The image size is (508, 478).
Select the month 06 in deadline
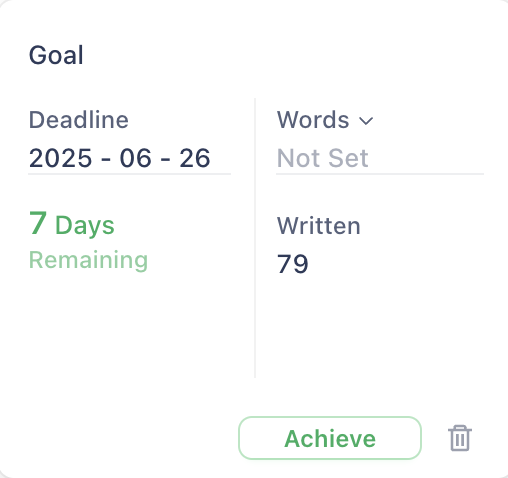(x=135, y=158)
